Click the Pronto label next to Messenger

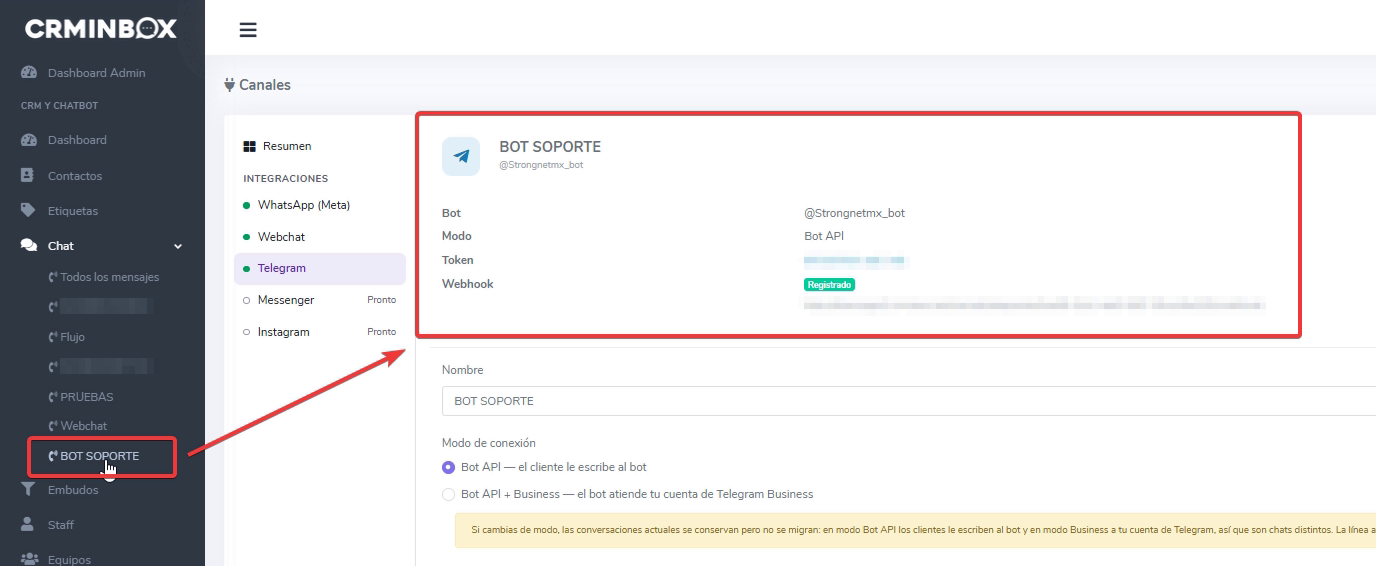click(381, 300)
